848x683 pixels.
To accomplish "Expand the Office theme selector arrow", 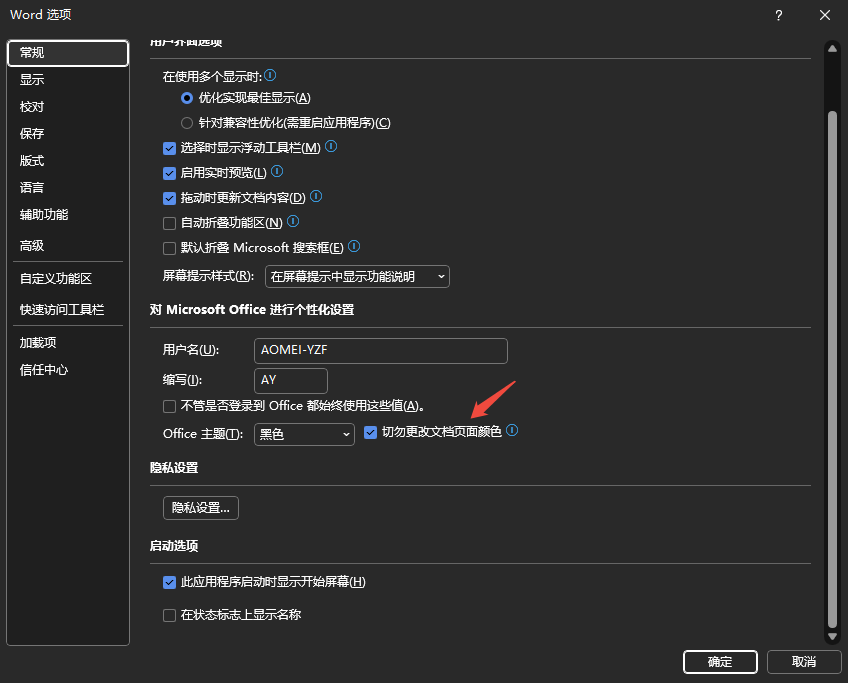I will point(344,434).
